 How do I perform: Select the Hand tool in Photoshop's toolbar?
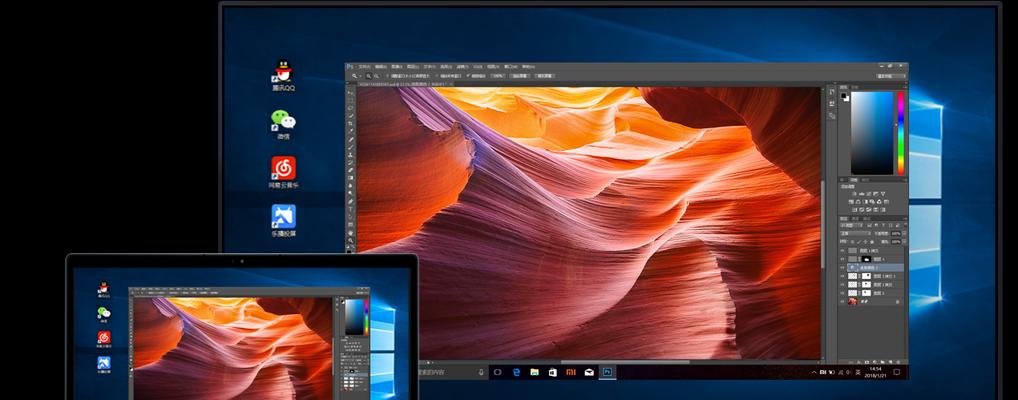351,232
